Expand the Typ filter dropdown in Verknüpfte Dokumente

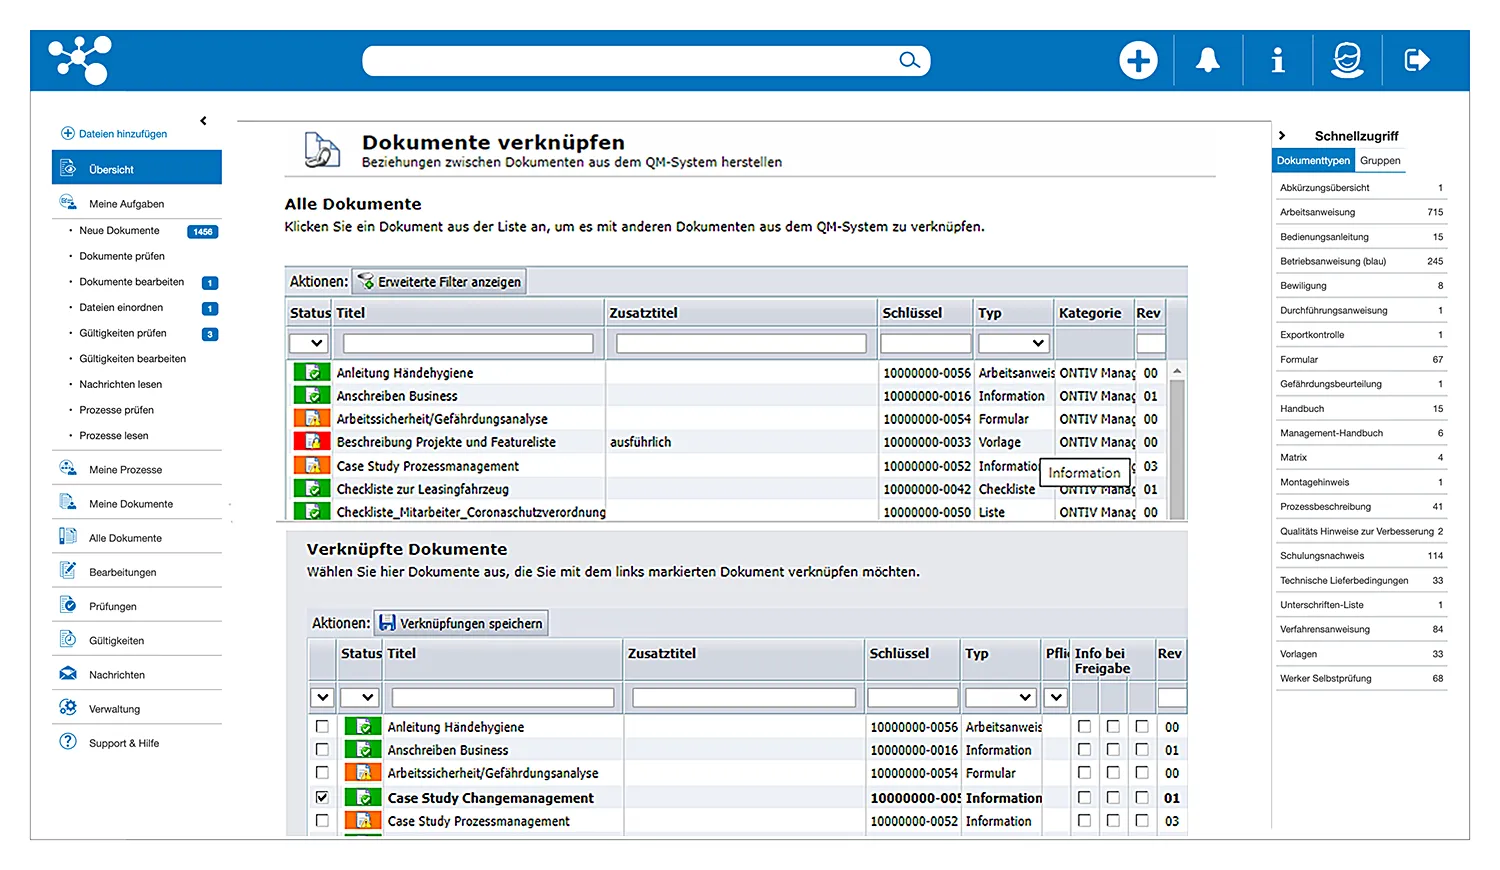point(999,697)
